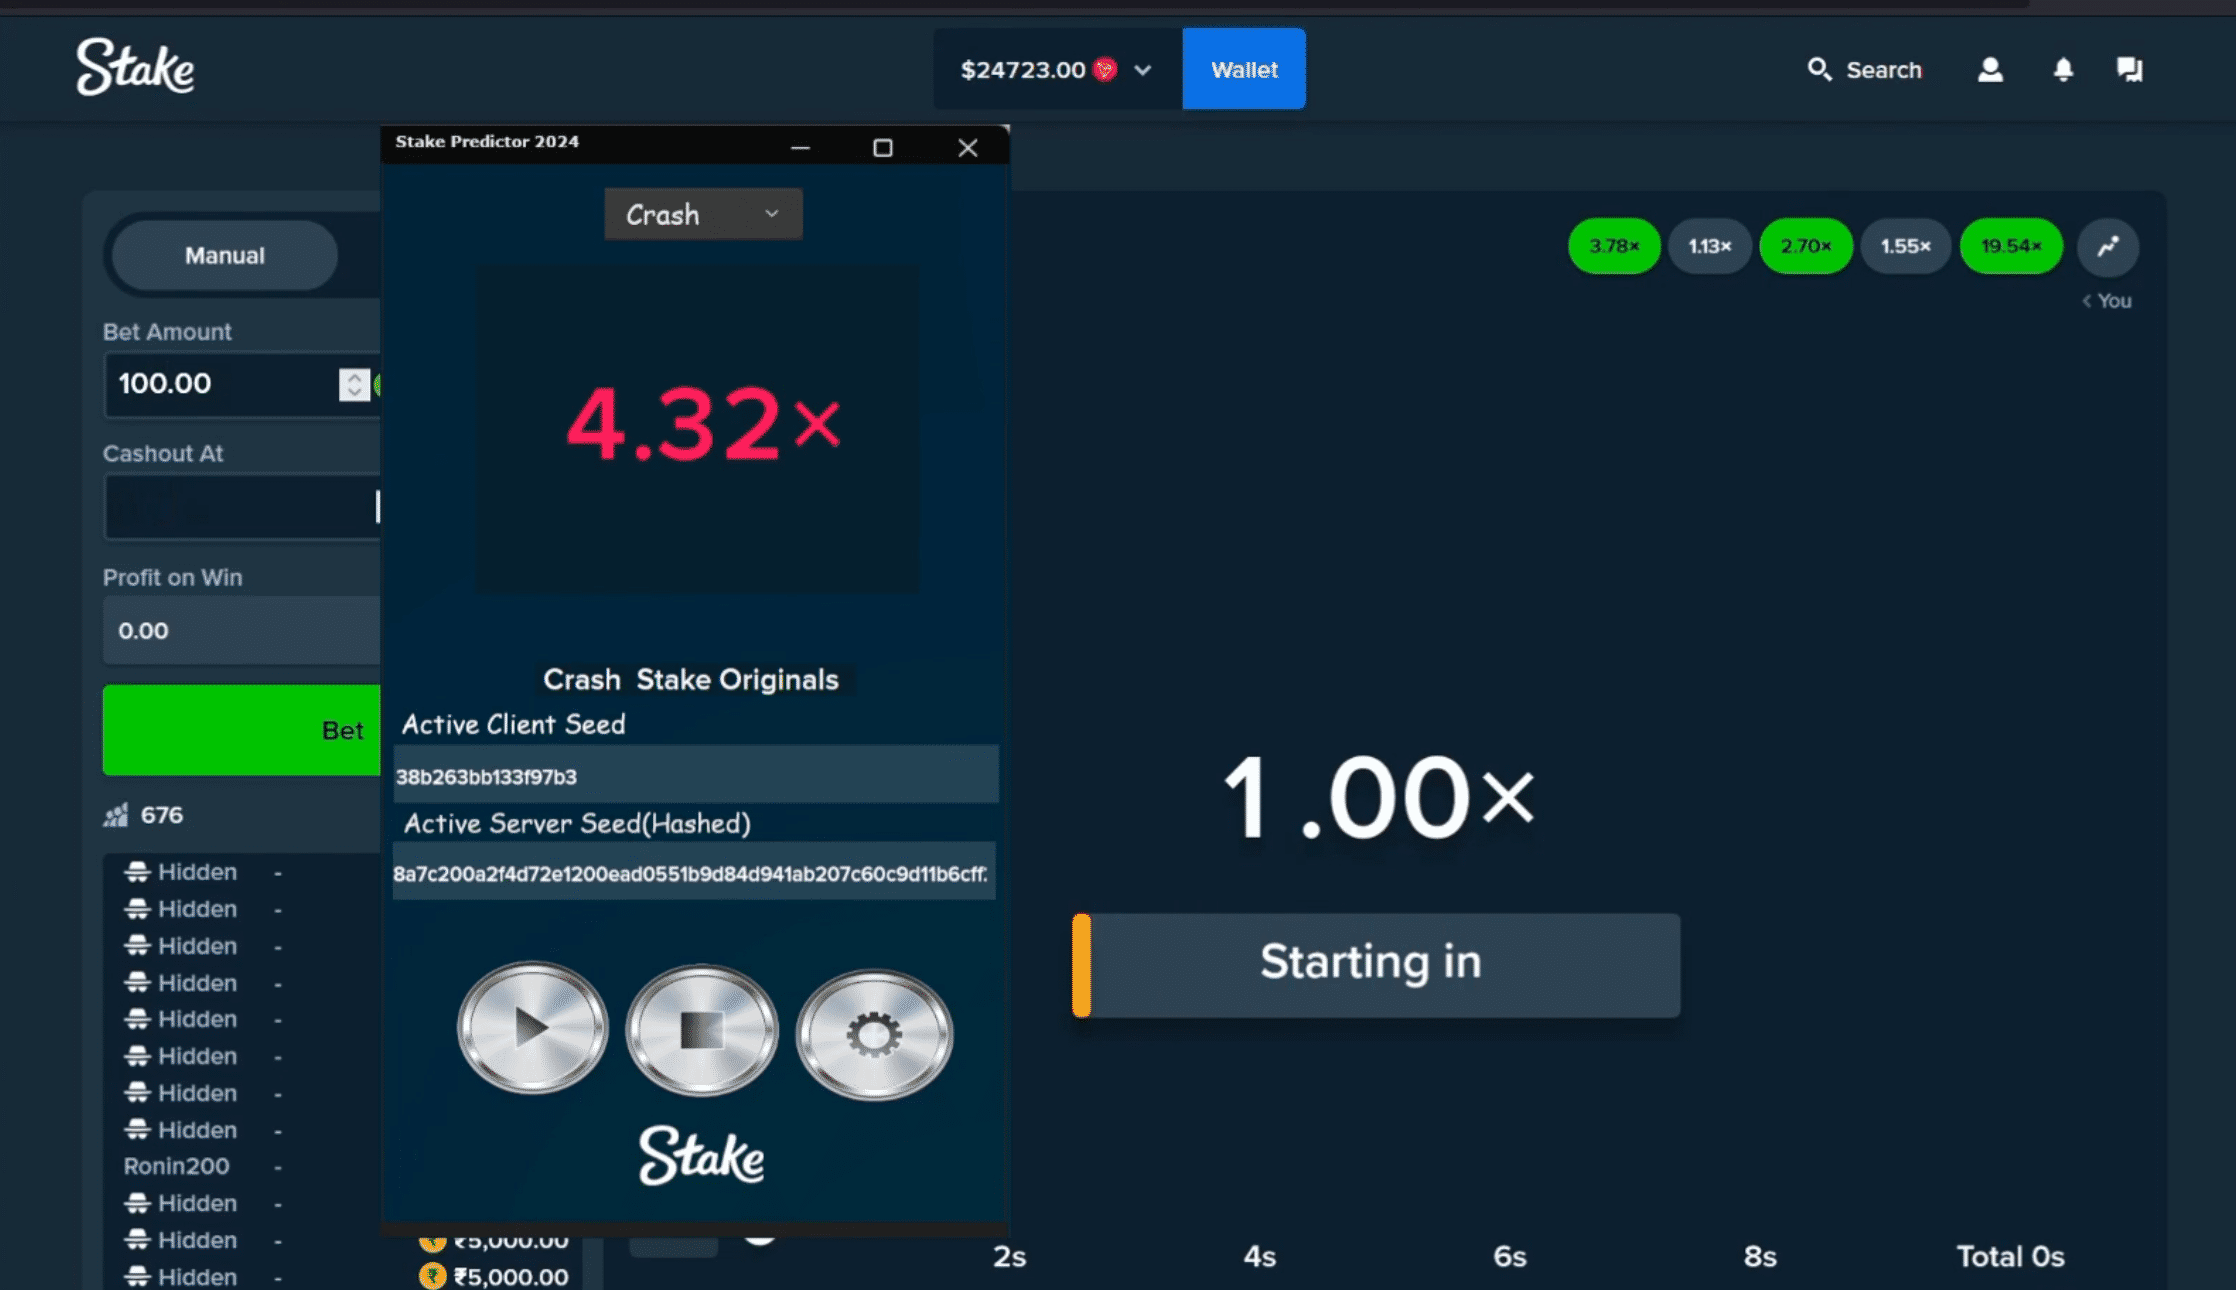Image resolution: width=2236 pixels, height=1290 pixels.
Task: Click the Cashout At input field
Action: 240,507
